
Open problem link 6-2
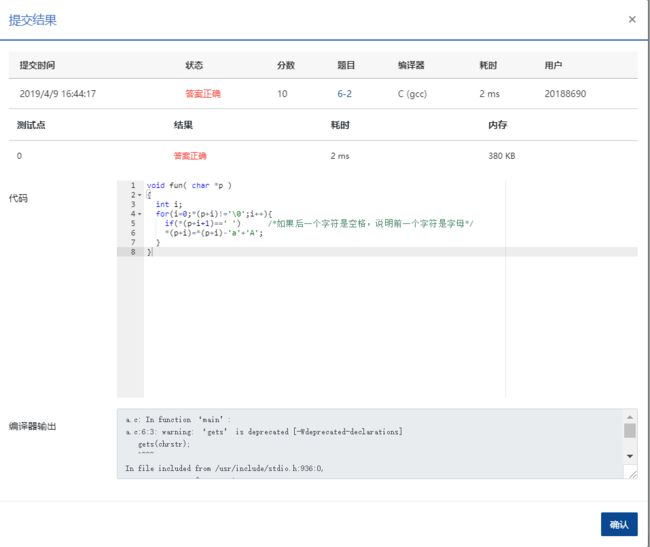(x=344, y=94)
